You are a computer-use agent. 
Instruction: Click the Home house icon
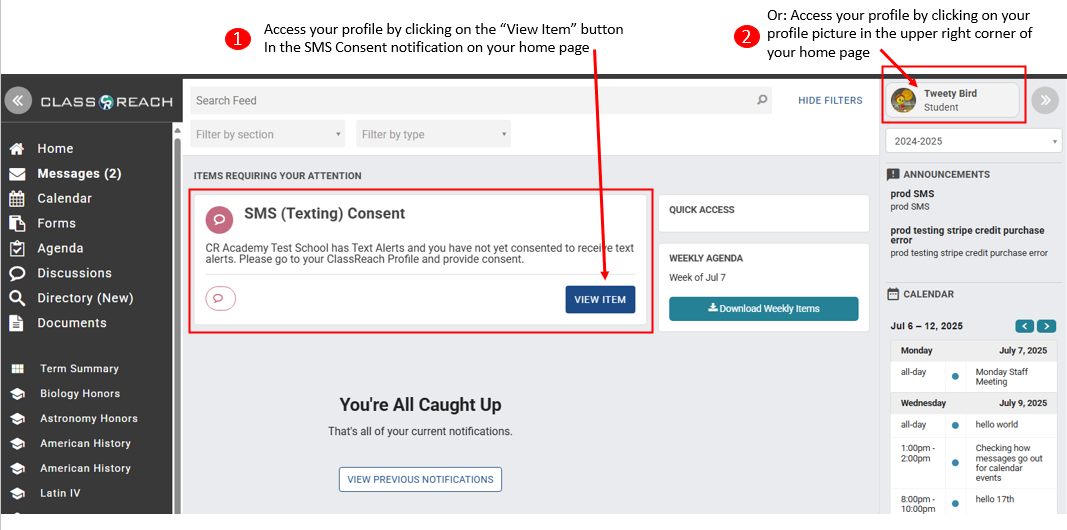pyautogui.click(x=17, y=148)
